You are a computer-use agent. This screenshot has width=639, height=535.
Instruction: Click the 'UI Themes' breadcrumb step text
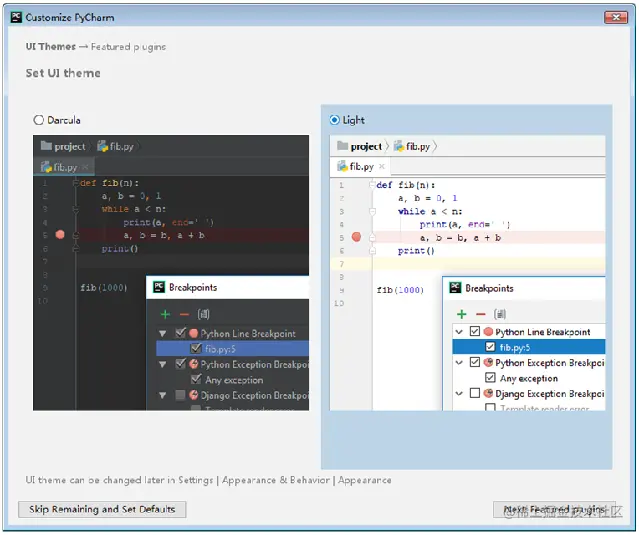tap(51, 46)
